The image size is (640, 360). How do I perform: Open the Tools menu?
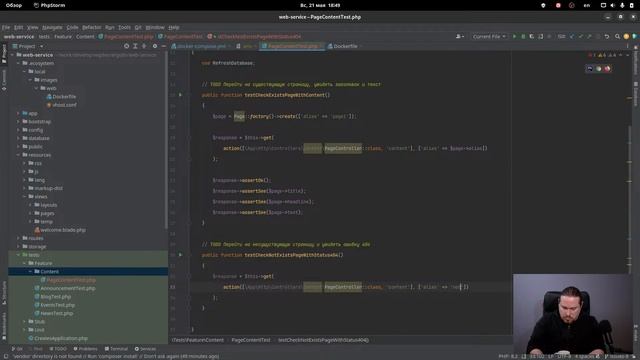[x=124, y=27]
